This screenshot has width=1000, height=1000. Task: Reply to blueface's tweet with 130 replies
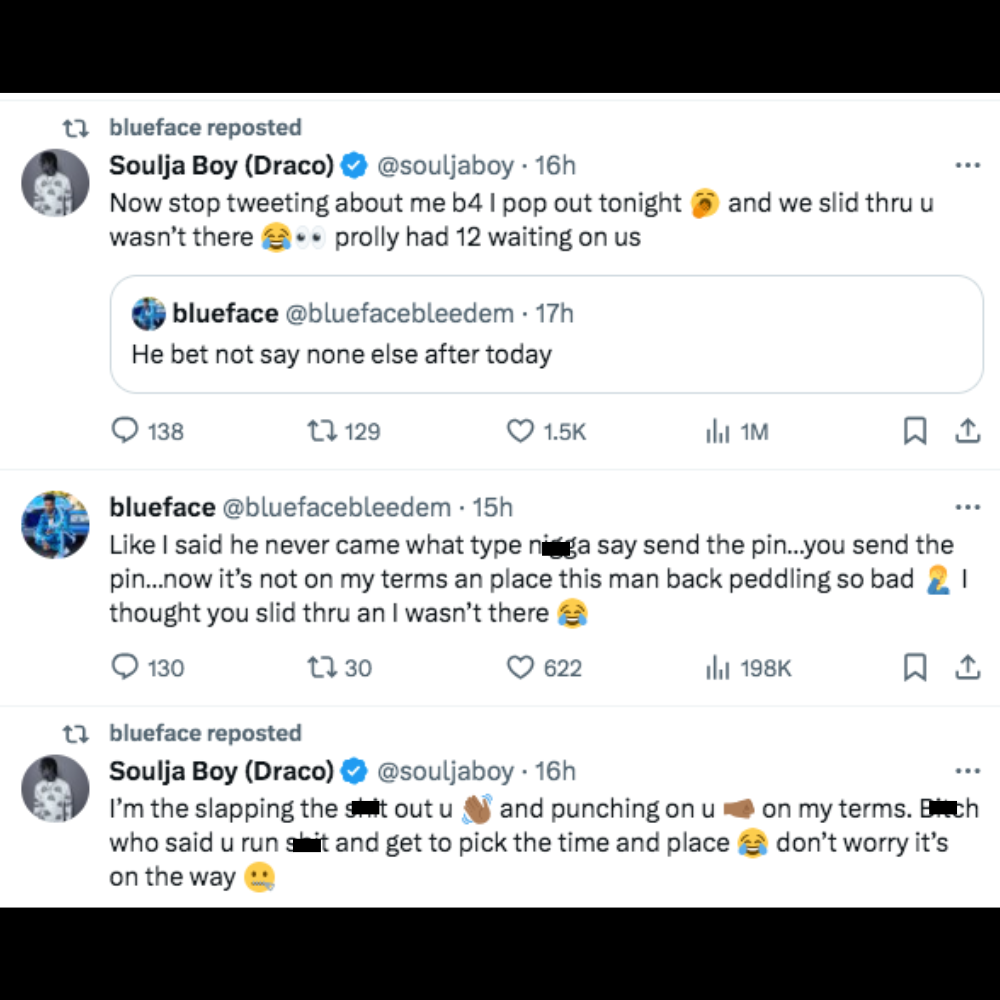pos(125,667)
